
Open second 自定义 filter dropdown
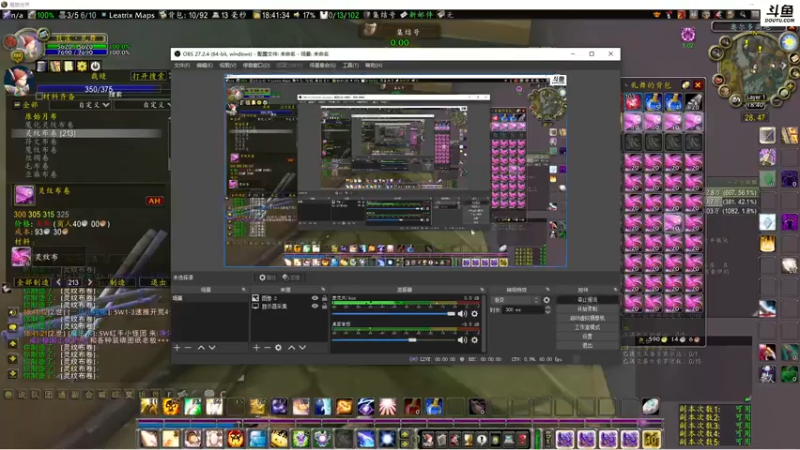(143, 105)
